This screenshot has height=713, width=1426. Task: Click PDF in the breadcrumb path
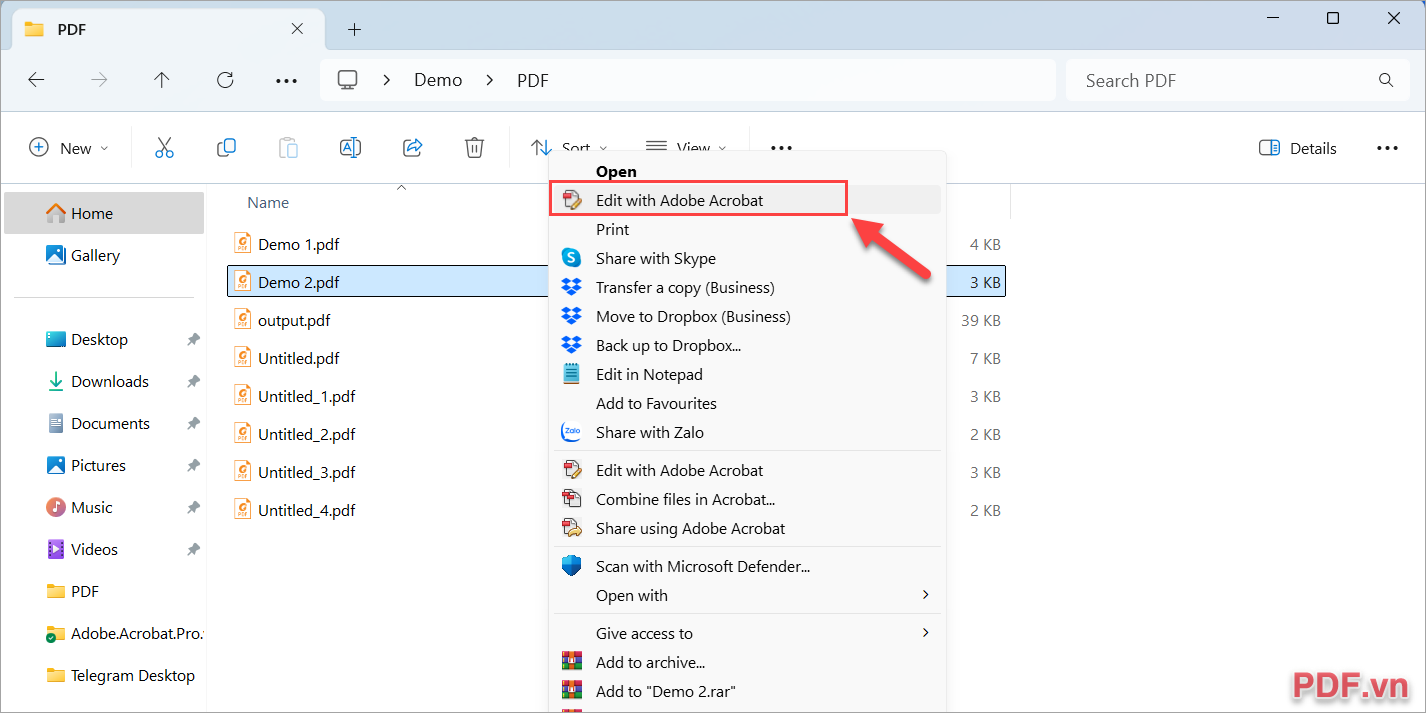[x=533, y=80]
